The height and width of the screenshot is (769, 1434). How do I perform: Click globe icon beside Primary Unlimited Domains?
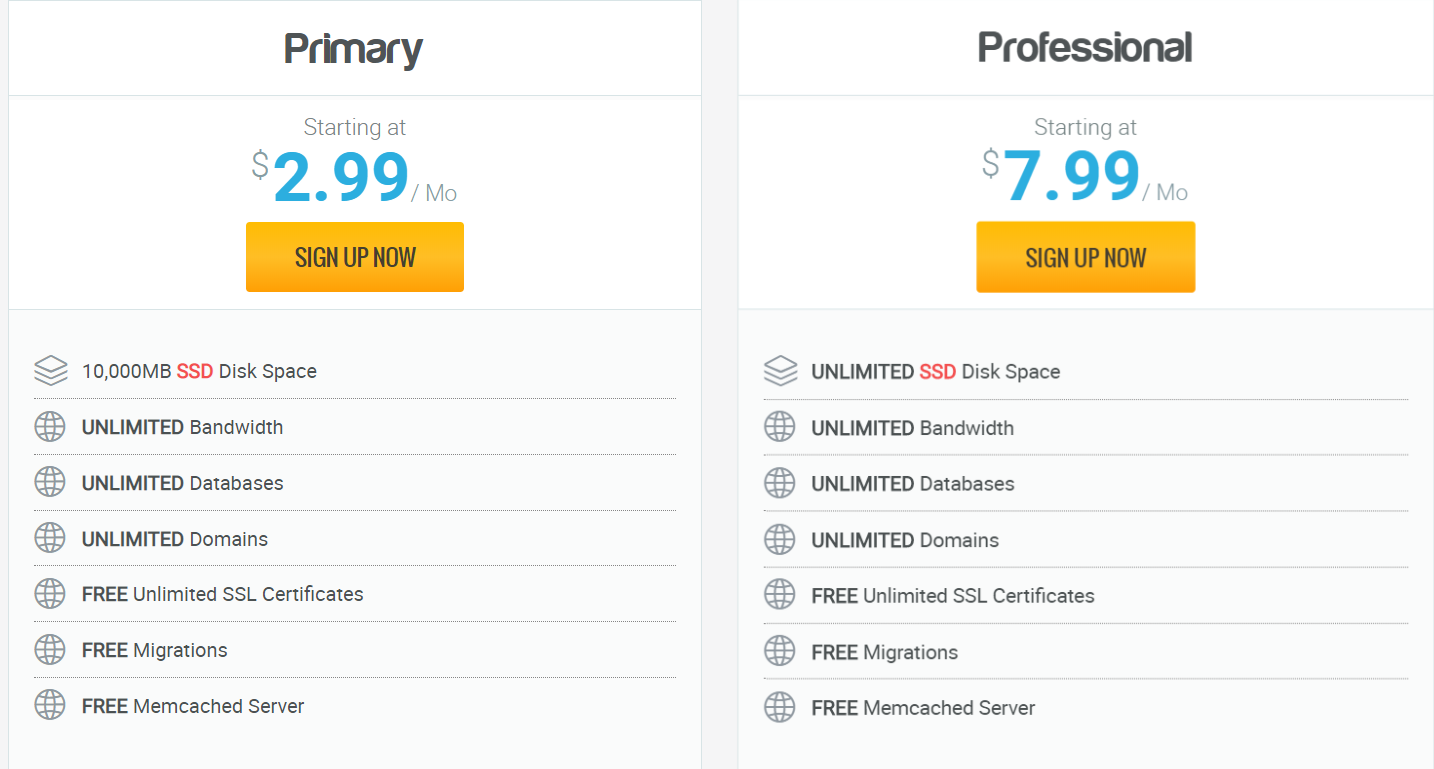tap(50, 539)
